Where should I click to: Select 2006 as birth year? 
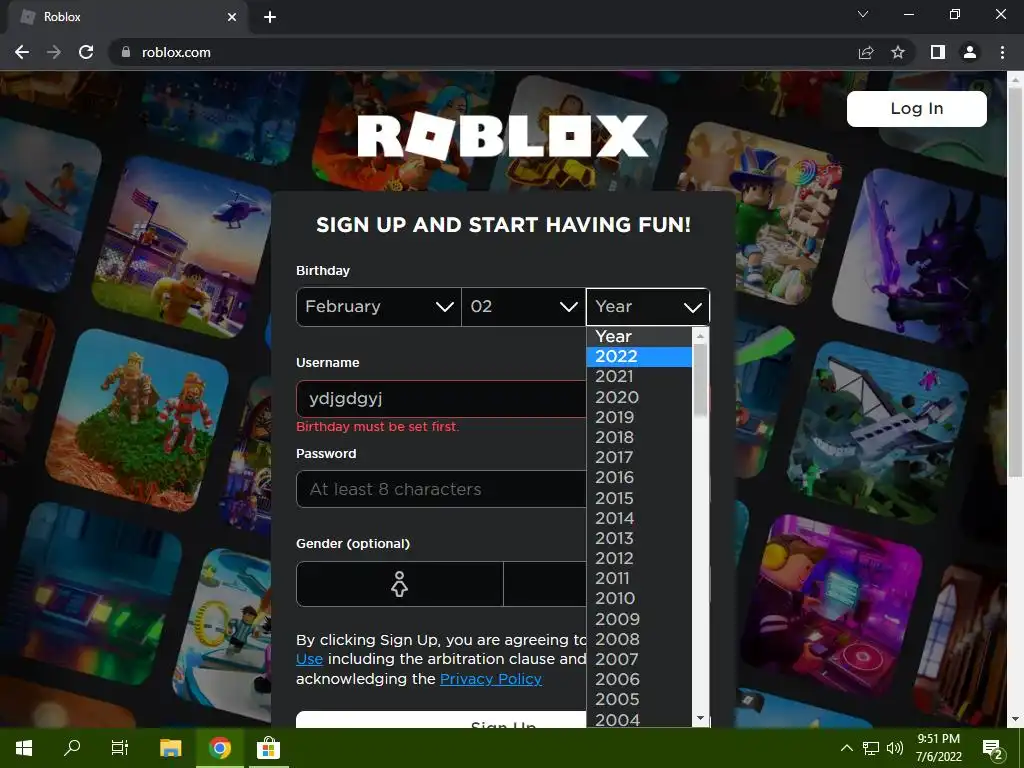pyautogui.click(x=639, y=680)
